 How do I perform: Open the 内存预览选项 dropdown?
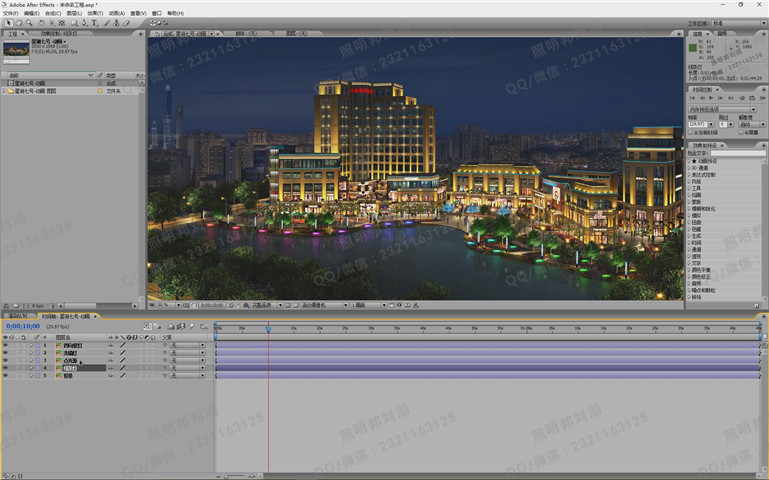[x=722, y=109]
